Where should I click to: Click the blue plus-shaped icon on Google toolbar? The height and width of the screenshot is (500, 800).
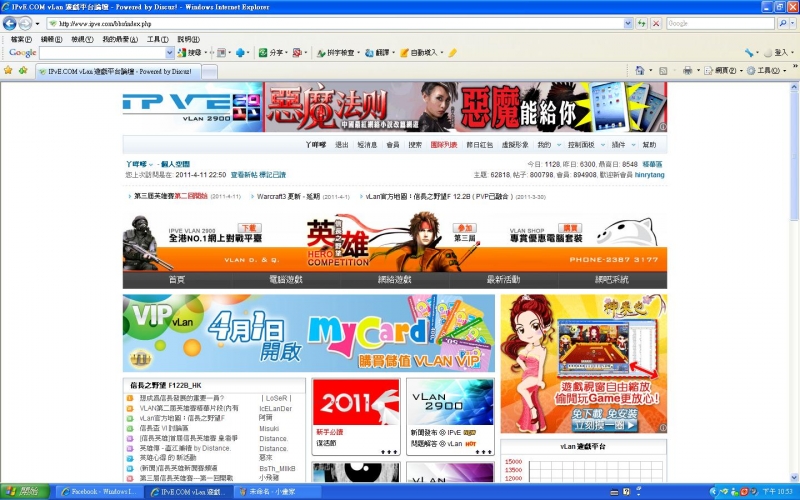tap(240, 53)
